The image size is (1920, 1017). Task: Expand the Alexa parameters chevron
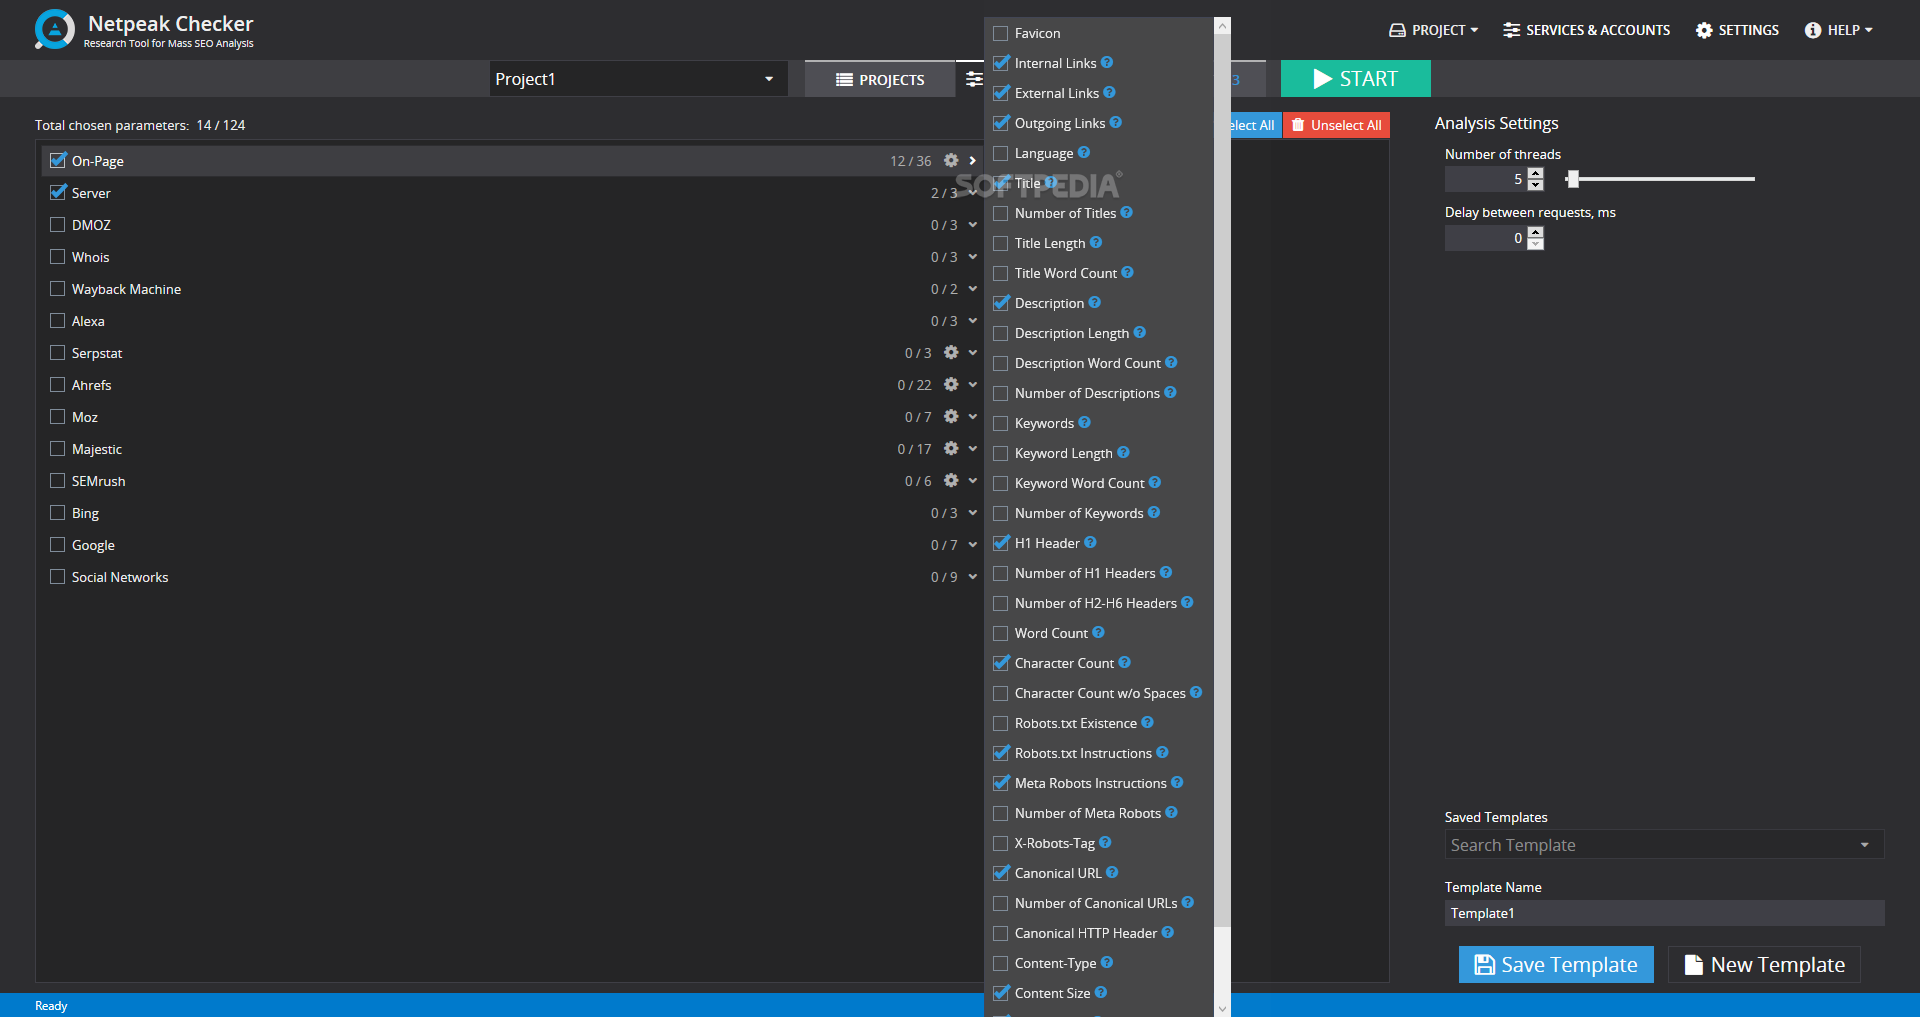tap(972, 320)
